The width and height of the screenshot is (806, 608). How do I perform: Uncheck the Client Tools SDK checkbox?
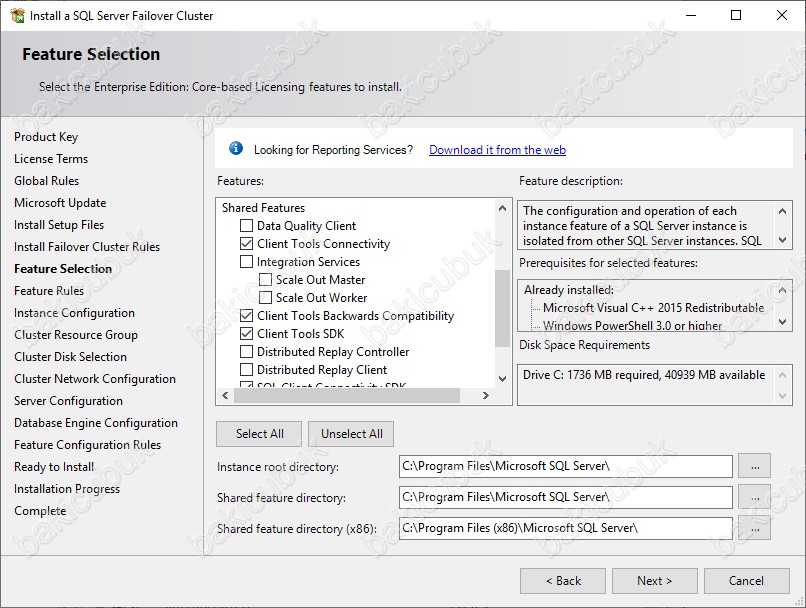coord(246,334)
